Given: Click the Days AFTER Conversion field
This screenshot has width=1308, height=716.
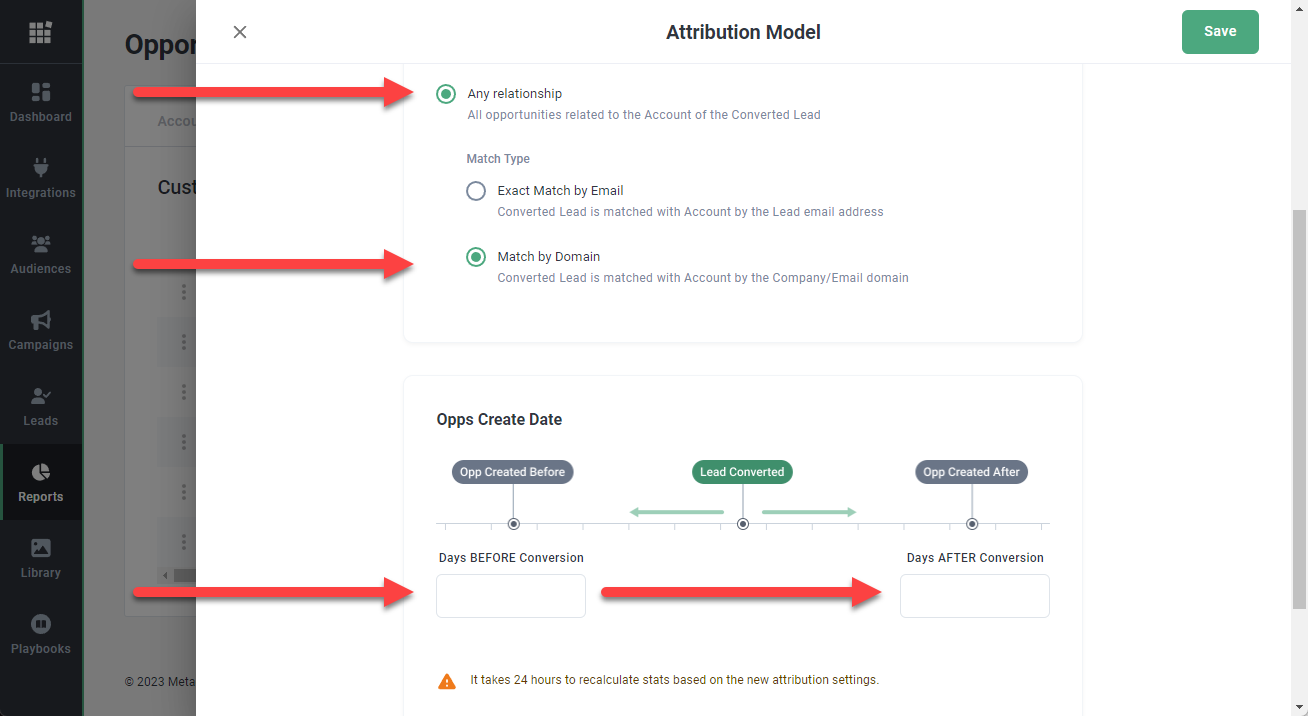Looking at the screenshot, I should [974, 596].
